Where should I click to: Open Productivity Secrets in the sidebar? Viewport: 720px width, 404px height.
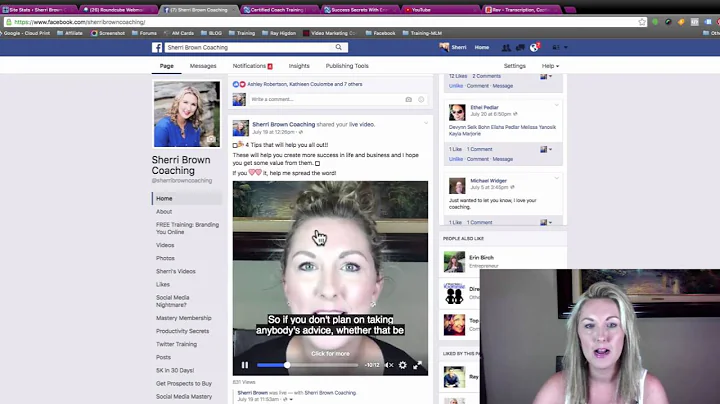182,331
